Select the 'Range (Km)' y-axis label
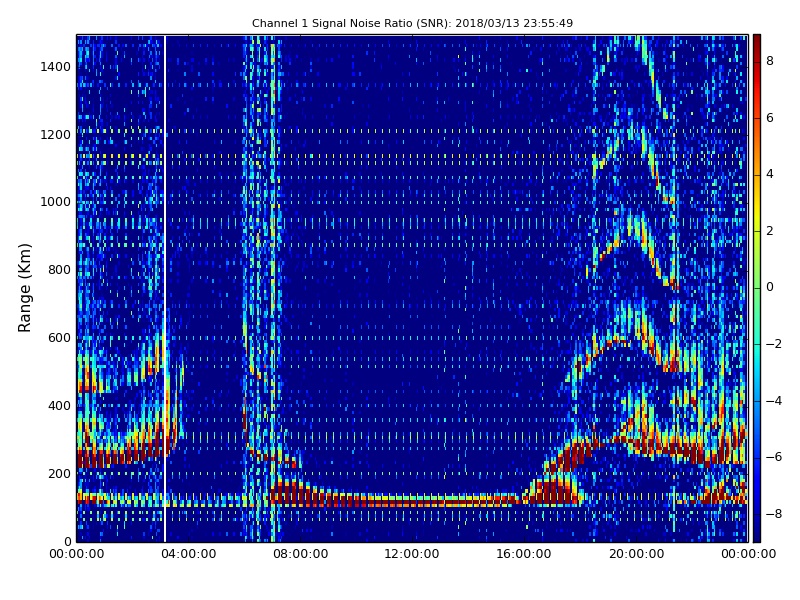The height and width of the screenshot is (600, 800). point(24,288)
